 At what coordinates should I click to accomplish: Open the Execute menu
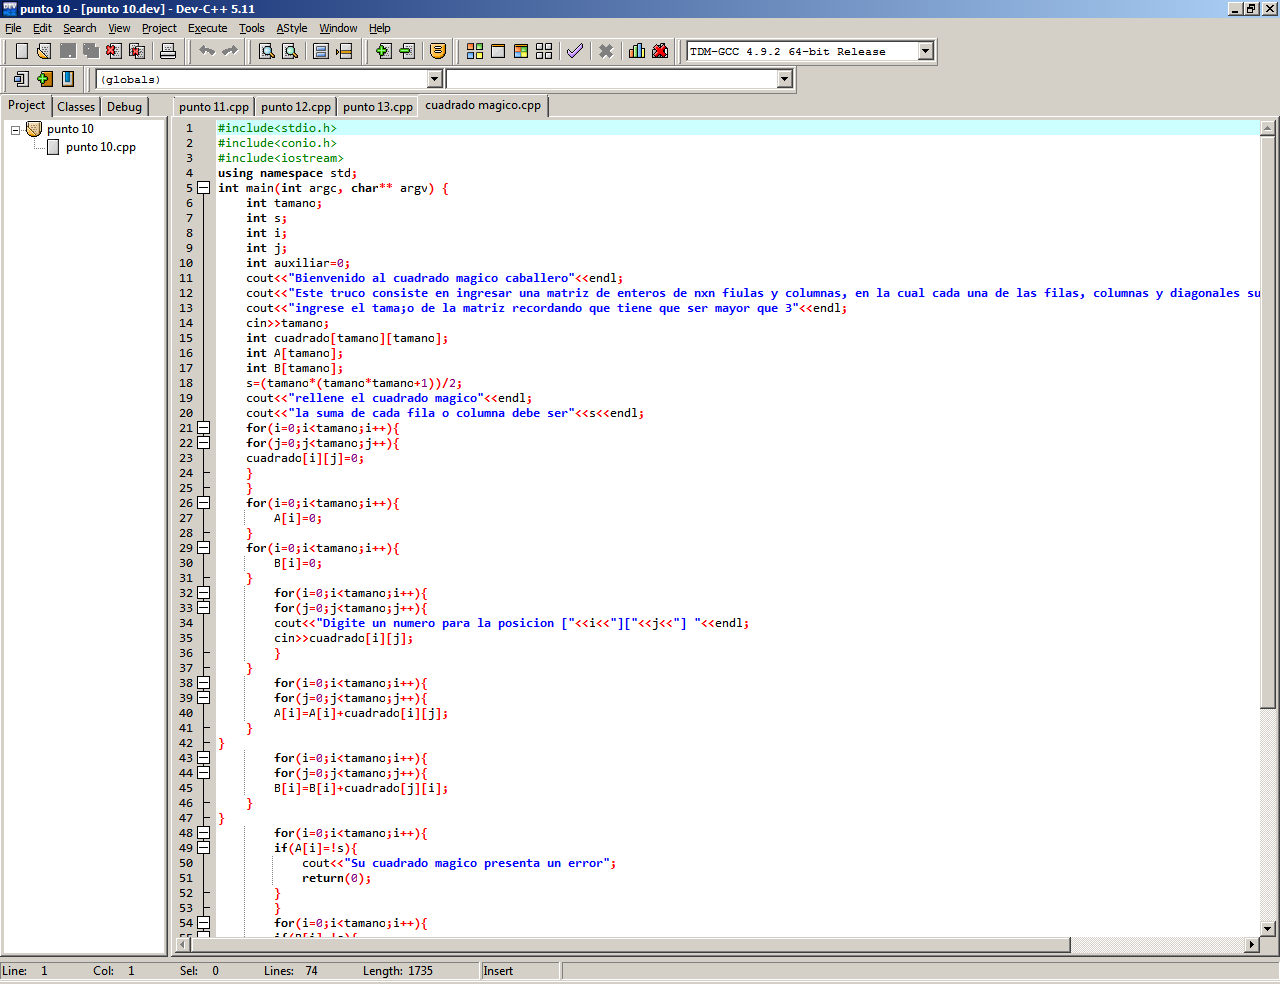(x=207, y=28)
